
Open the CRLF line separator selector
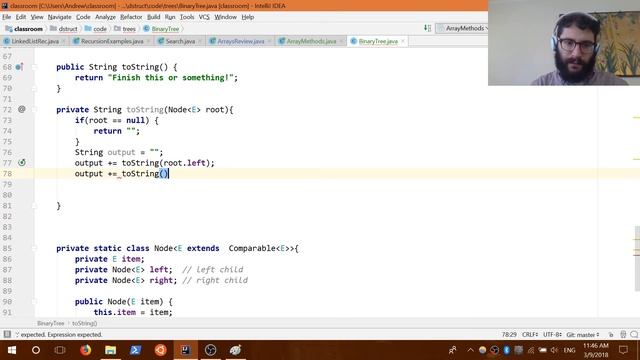[x=530, y=334]
